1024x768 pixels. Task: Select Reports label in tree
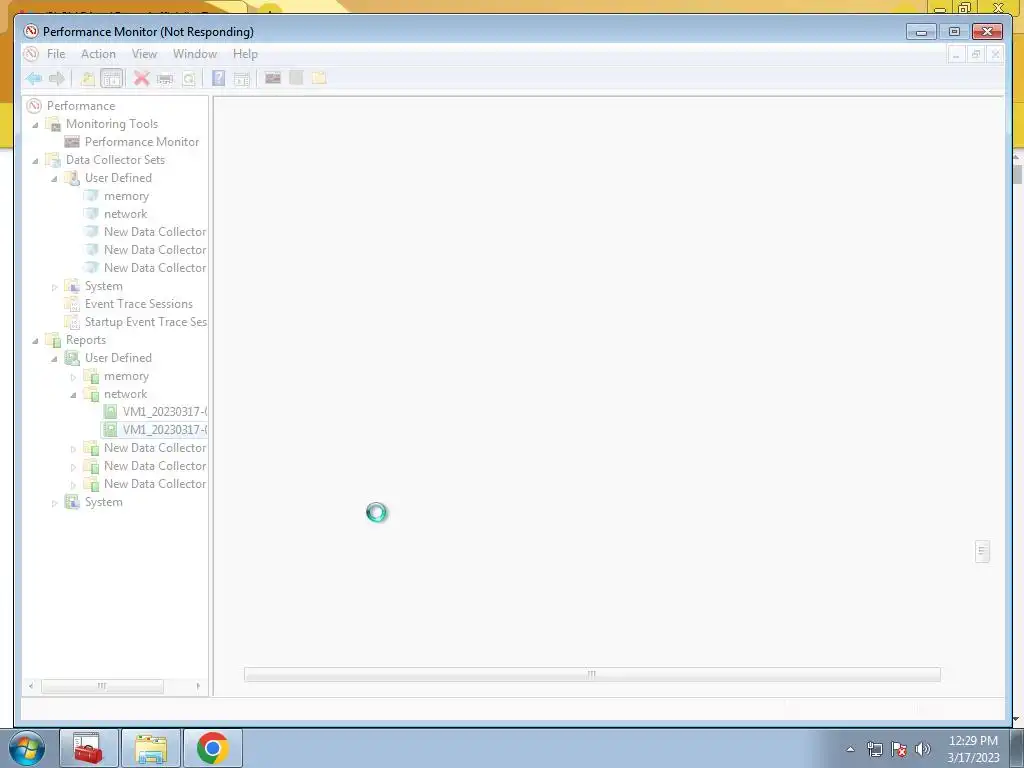86,340
